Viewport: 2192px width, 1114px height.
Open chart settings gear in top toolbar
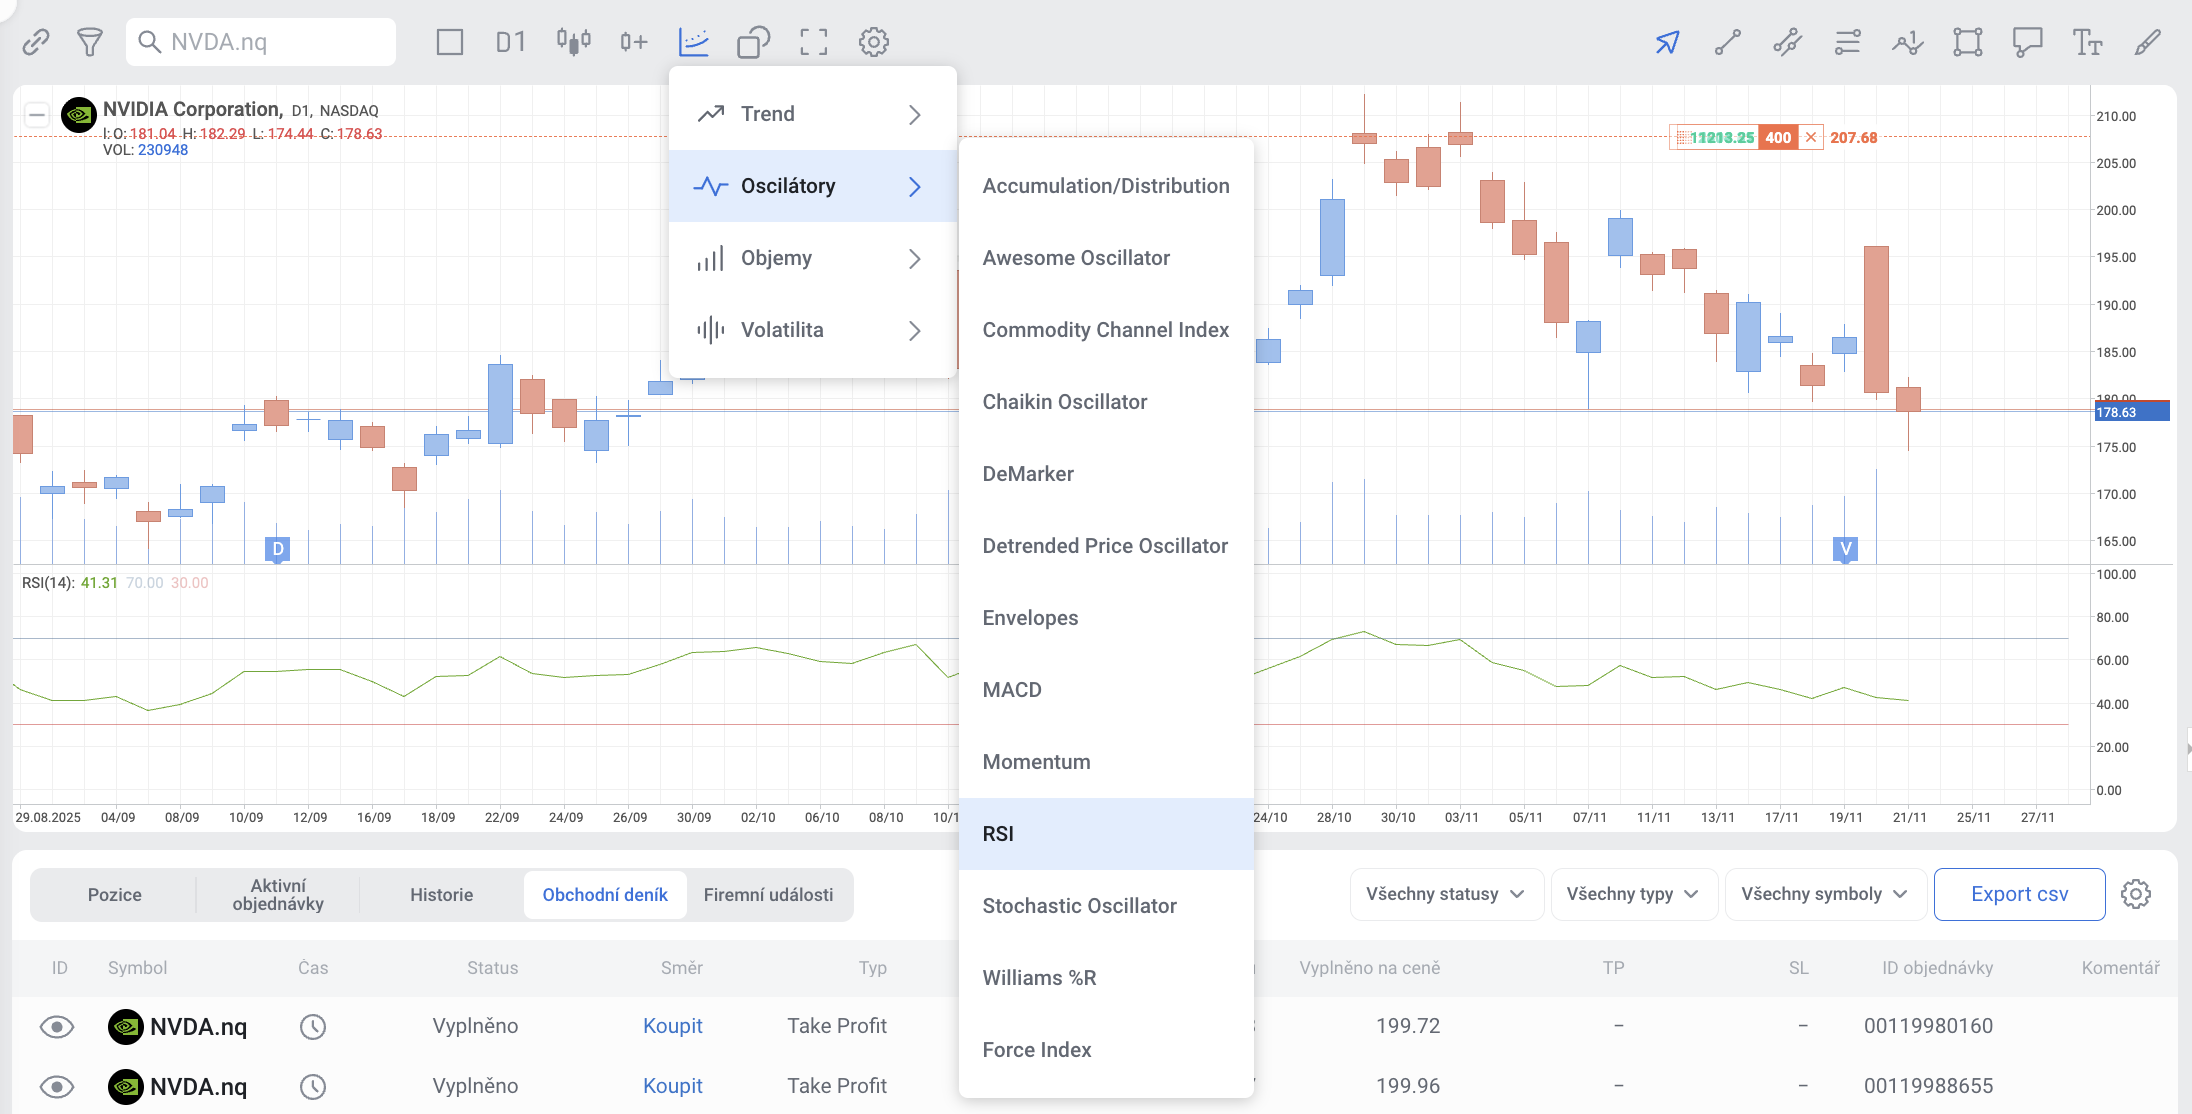(x=873, y=42)
